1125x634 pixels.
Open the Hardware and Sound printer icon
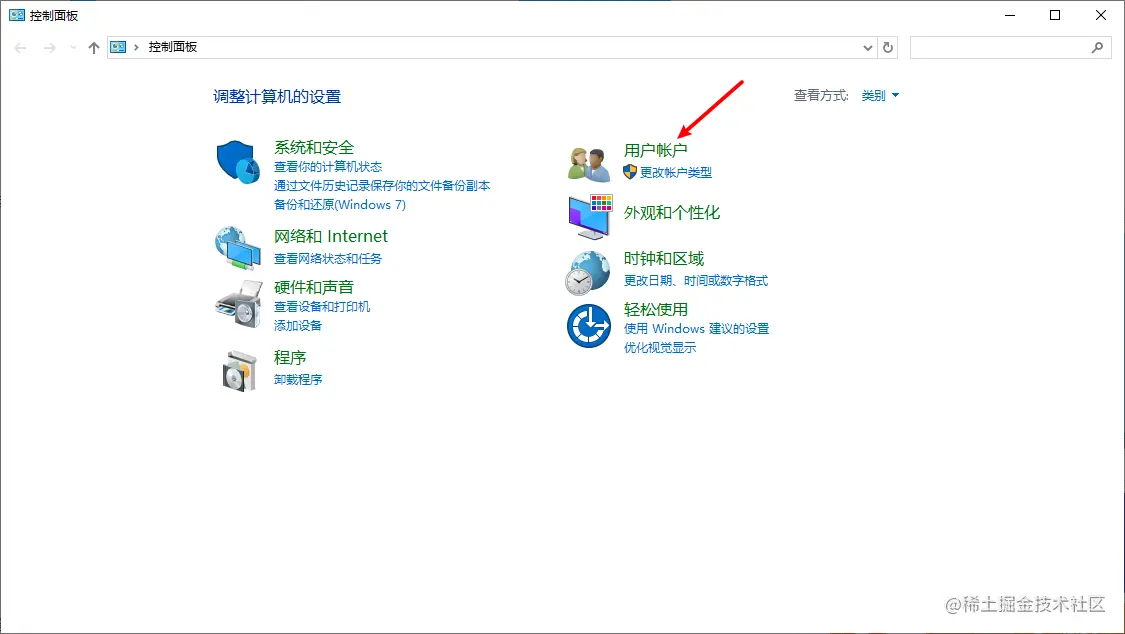239,304
